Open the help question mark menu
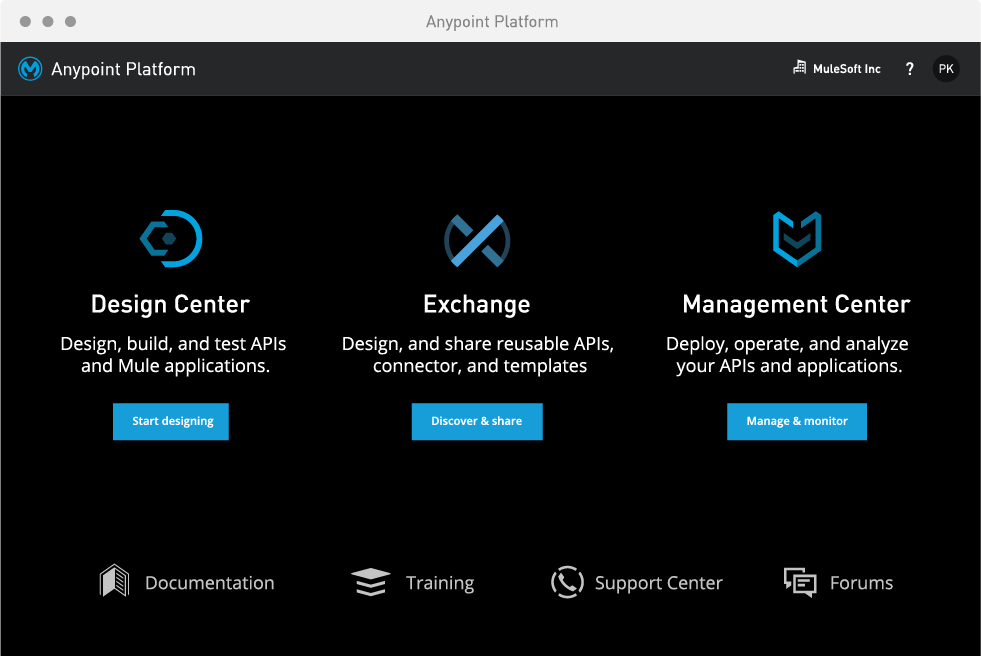 909,69
